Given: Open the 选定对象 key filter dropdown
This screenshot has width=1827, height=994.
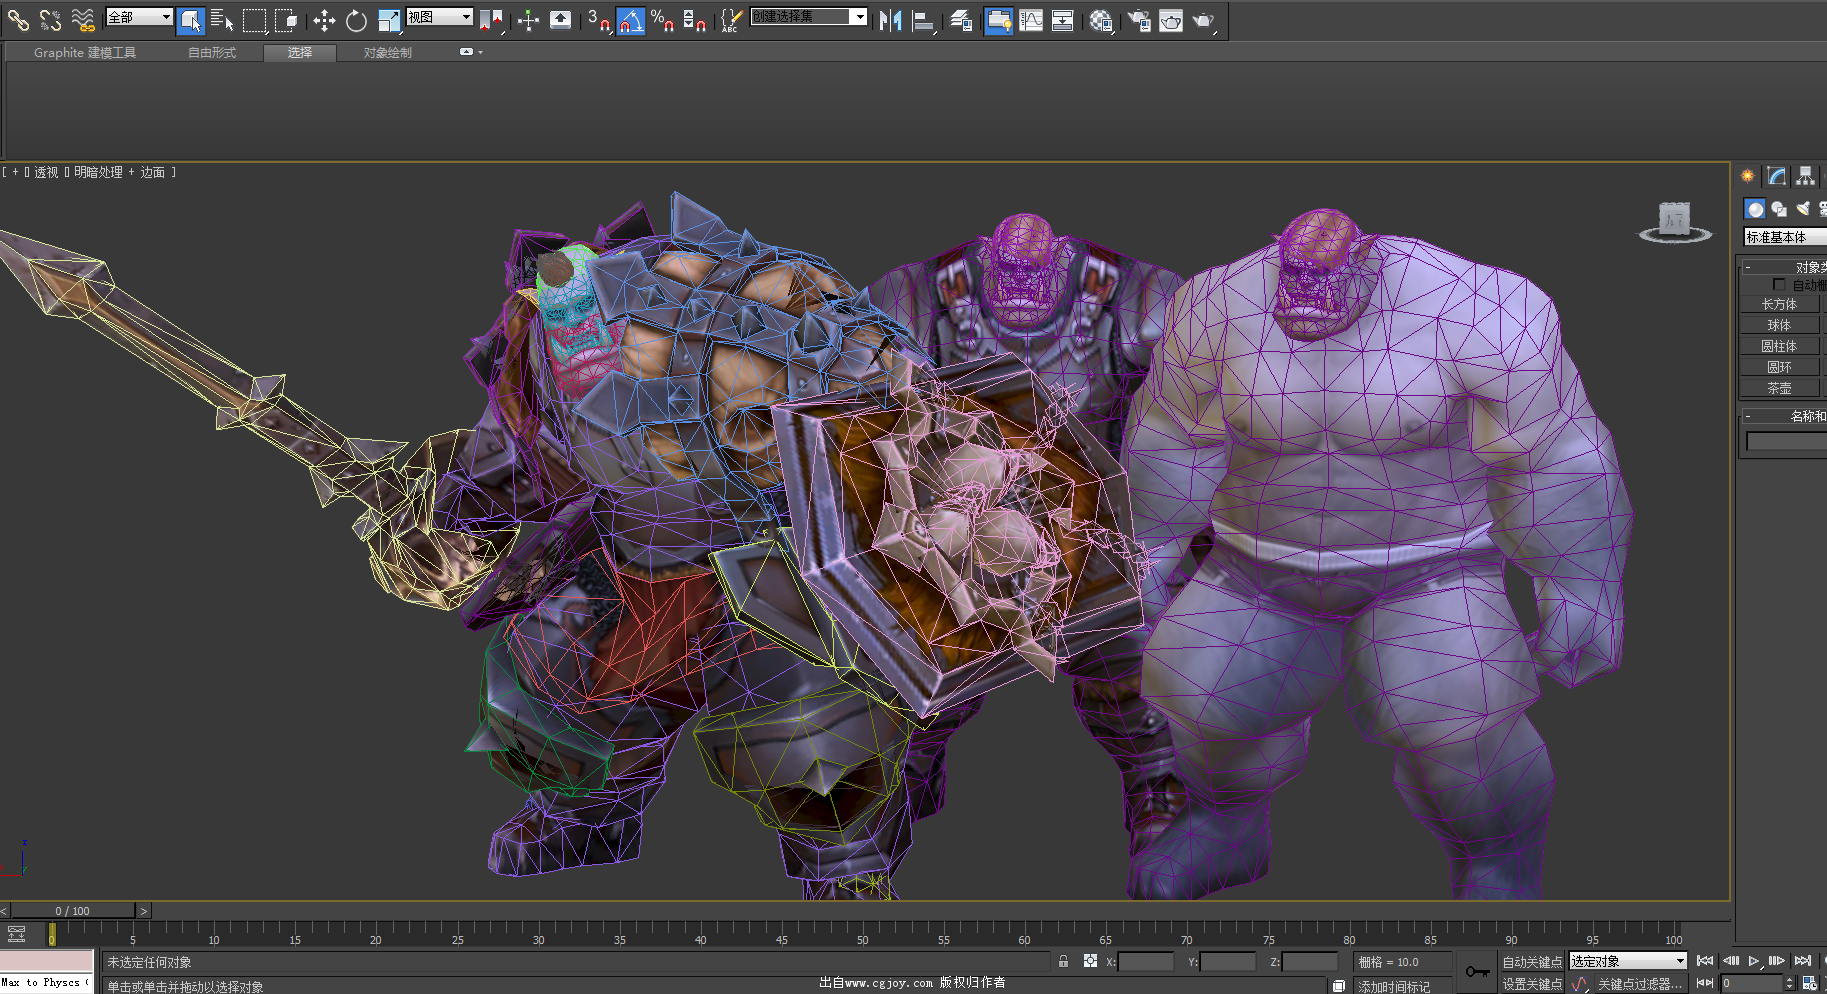Looking at the screenshot, I should [x=1628, y=961].
